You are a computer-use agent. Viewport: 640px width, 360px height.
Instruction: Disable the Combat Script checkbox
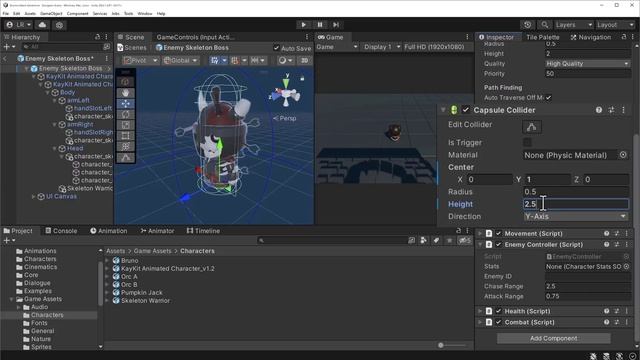[499, 322]
